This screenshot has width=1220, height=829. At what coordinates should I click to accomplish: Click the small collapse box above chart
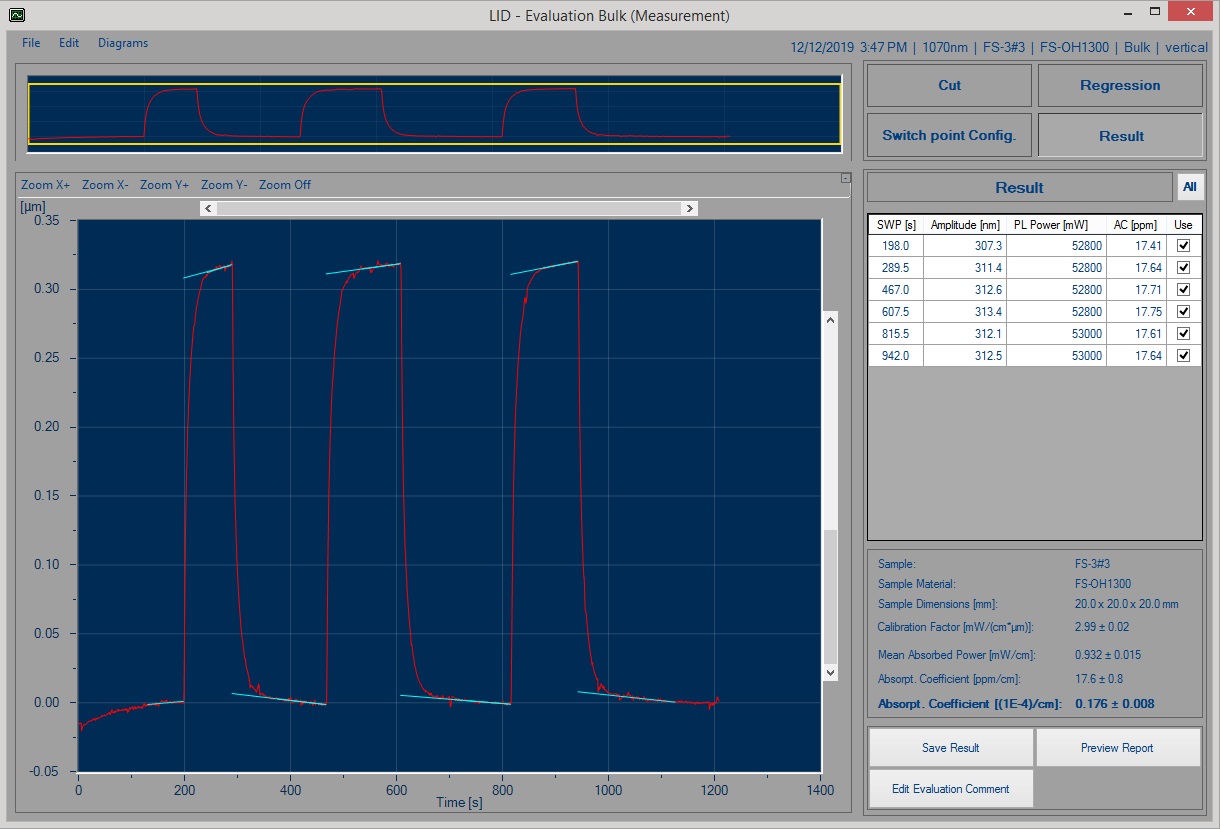tap(846, 179)
